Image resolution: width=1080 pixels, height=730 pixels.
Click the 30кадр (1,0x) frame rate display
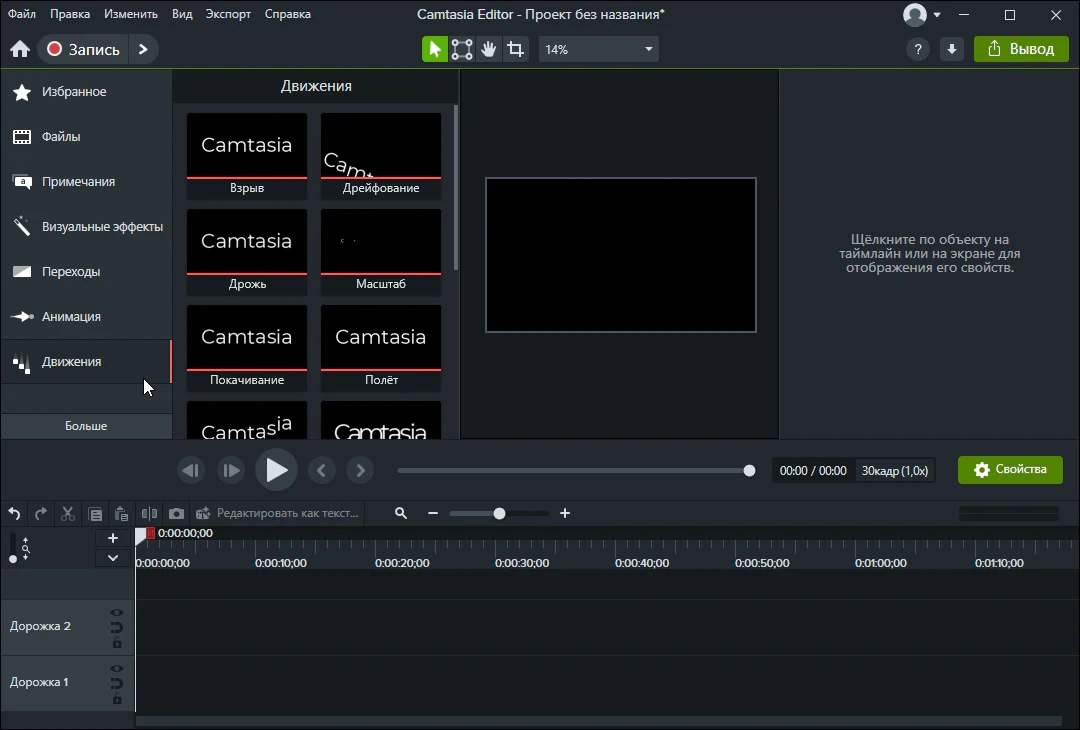tap(895, 470)
